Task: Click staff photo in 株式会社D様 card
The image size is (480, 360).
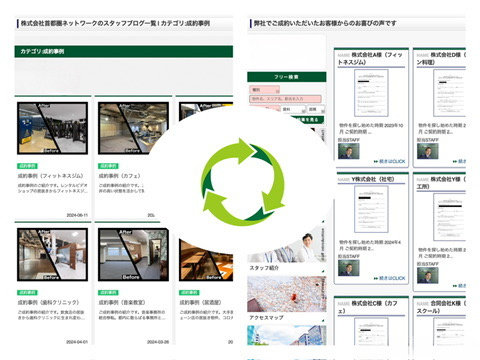Action: pyautogui.click(x=428, y=151)
